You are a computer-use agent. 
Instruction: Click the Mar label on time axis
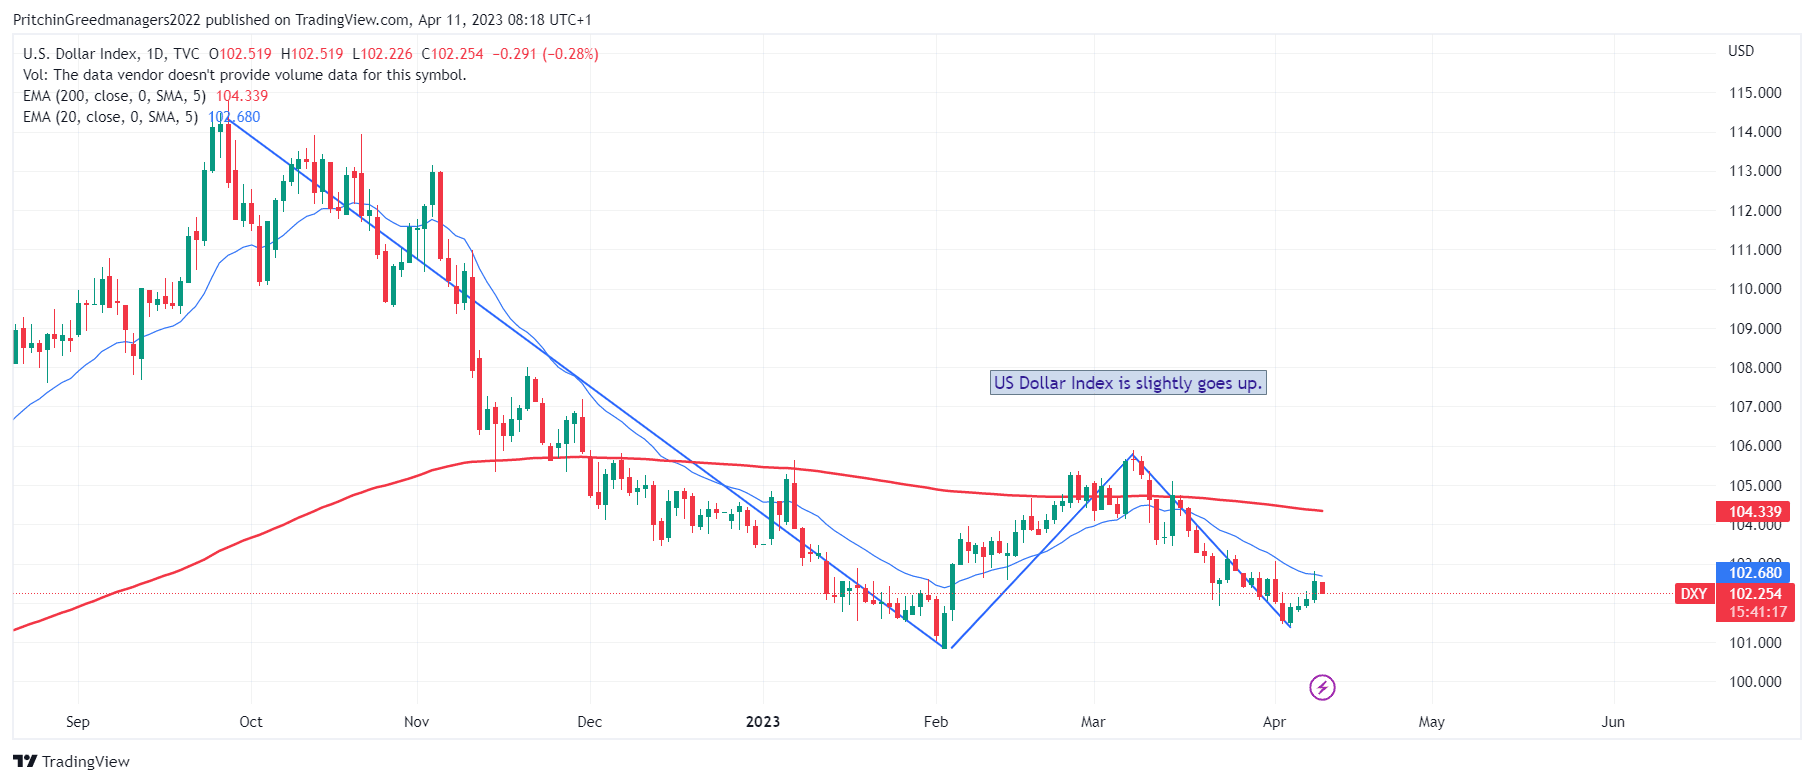point(1093,722)
